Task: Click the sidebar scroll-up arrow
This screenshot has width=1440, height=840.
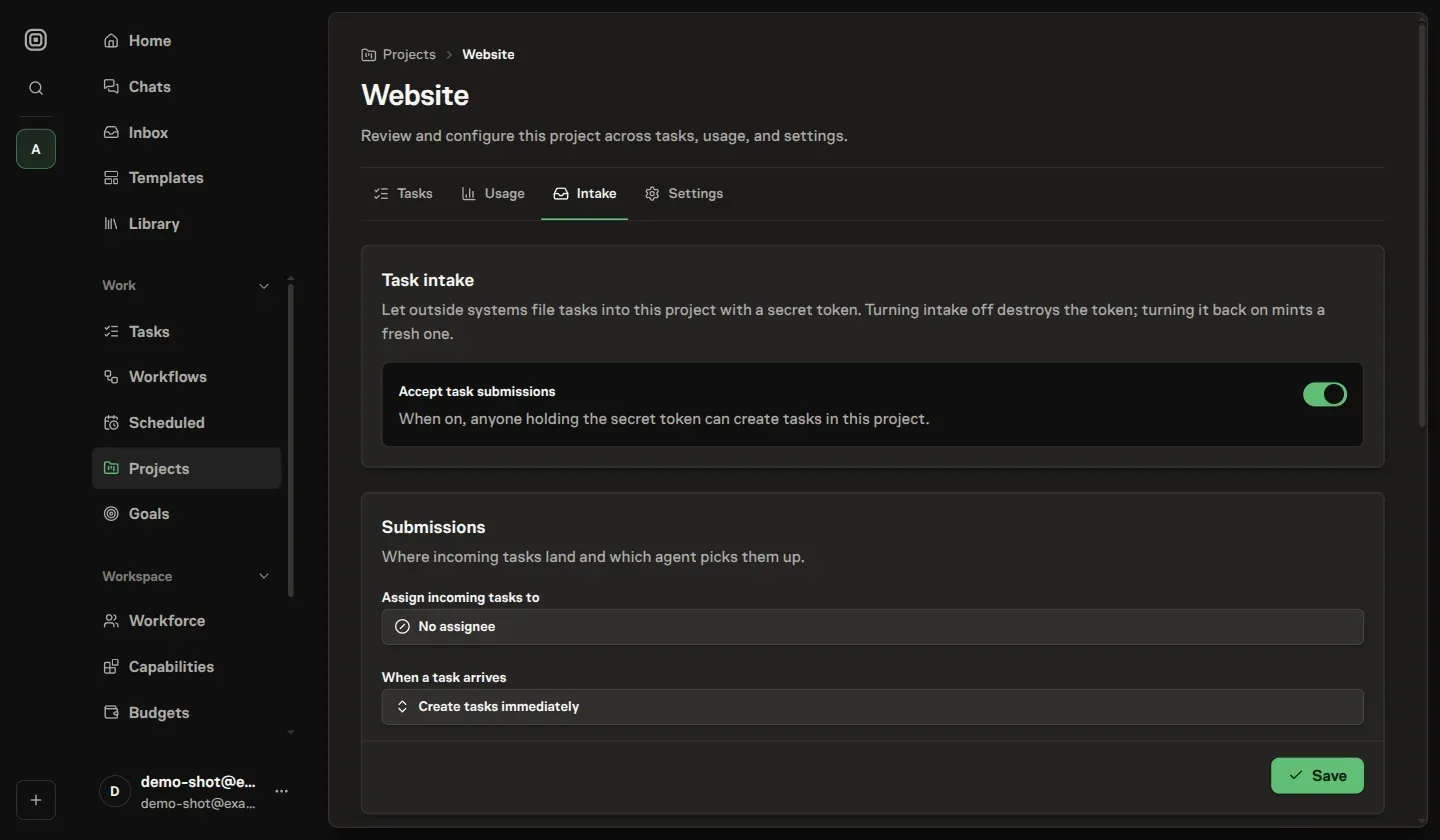Action: 291,278
